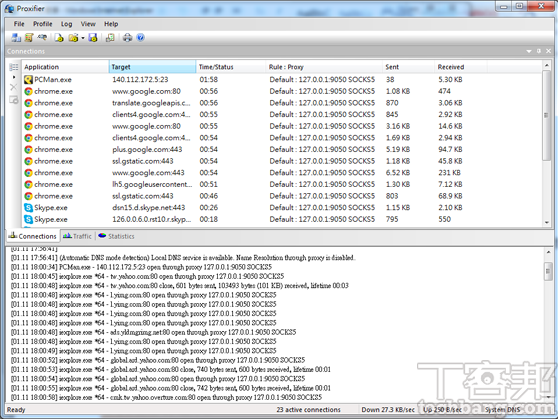Open the Profile menu
558x419 pixels.
point(43,24)
